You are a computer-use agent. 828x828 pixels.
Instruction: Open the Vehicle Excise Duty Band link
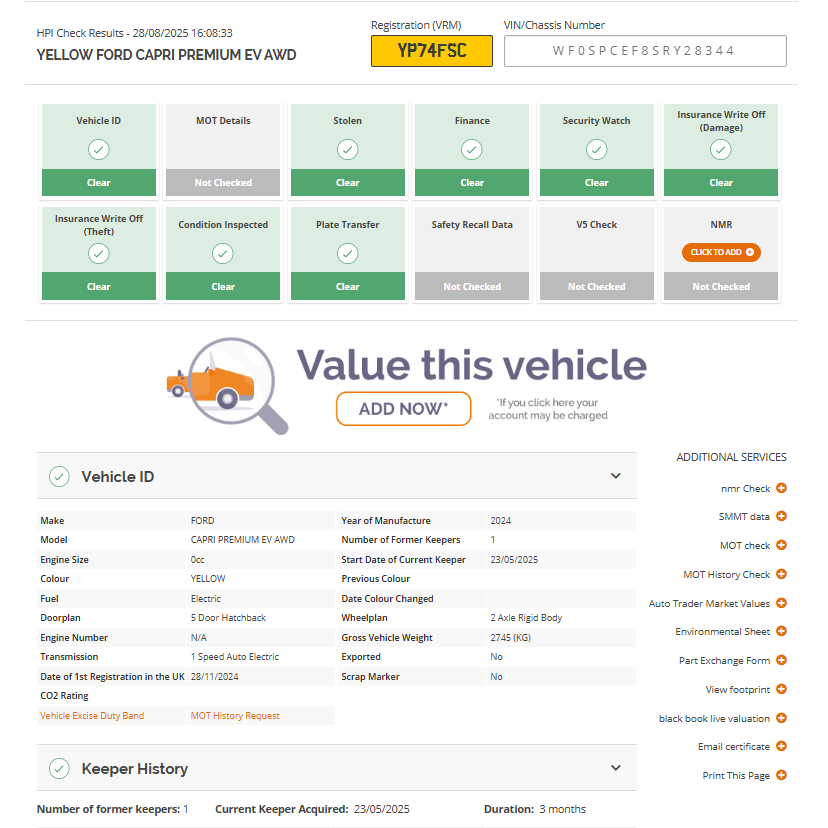(x=92, y=716)
